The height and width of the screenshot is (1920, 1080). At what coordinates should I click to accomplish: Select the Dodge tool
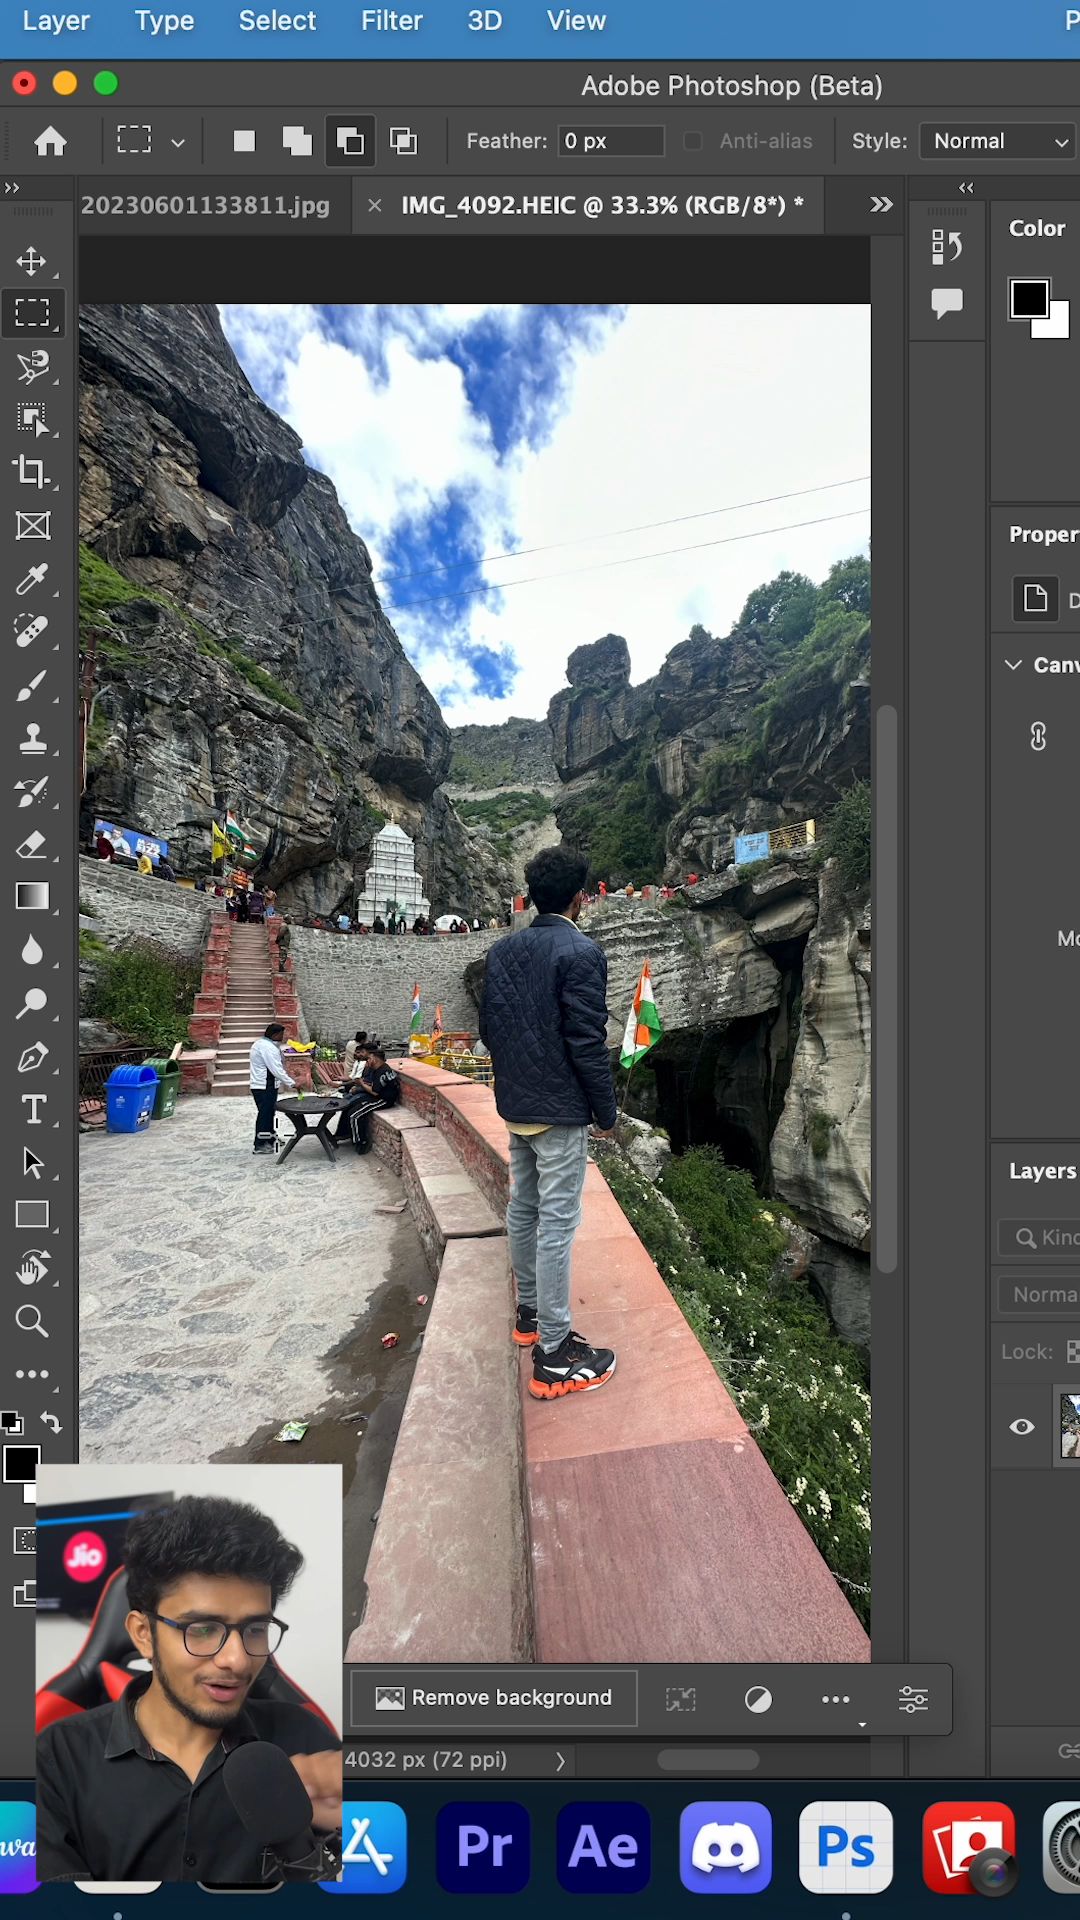tap(32, 1003)
